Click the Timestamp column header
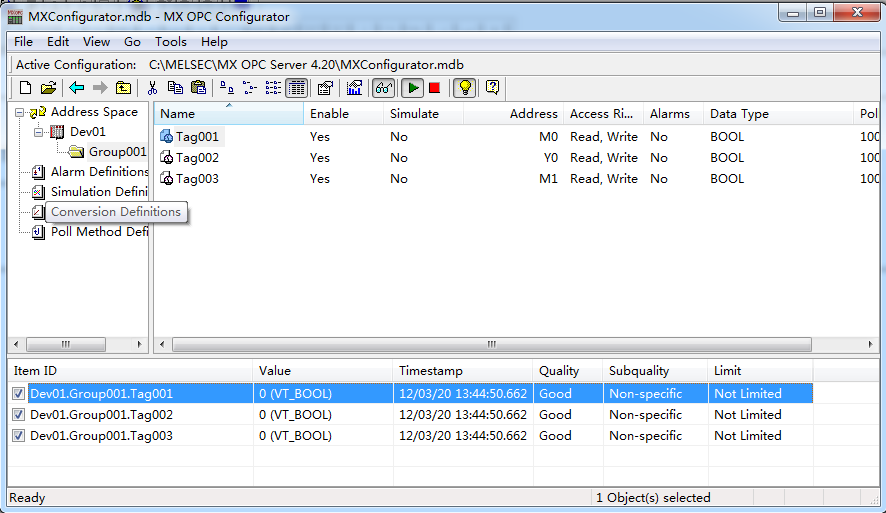This screenshot has width=886, height=513. (x=463, y=371)
